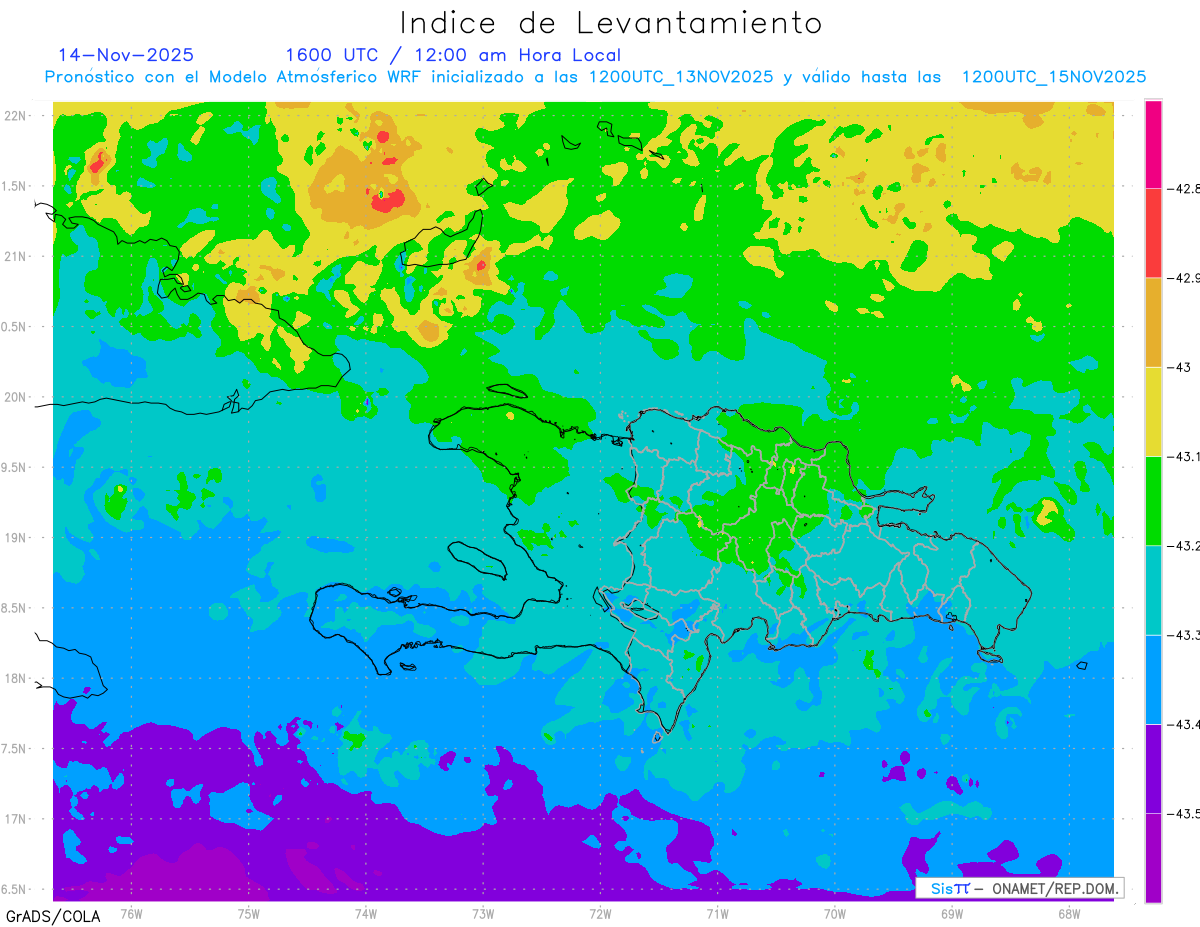Image resolution: width=1200 pixels, height=927 pixels.
Task: Click the legend value "-43.3"
Action: point(1184,634)
